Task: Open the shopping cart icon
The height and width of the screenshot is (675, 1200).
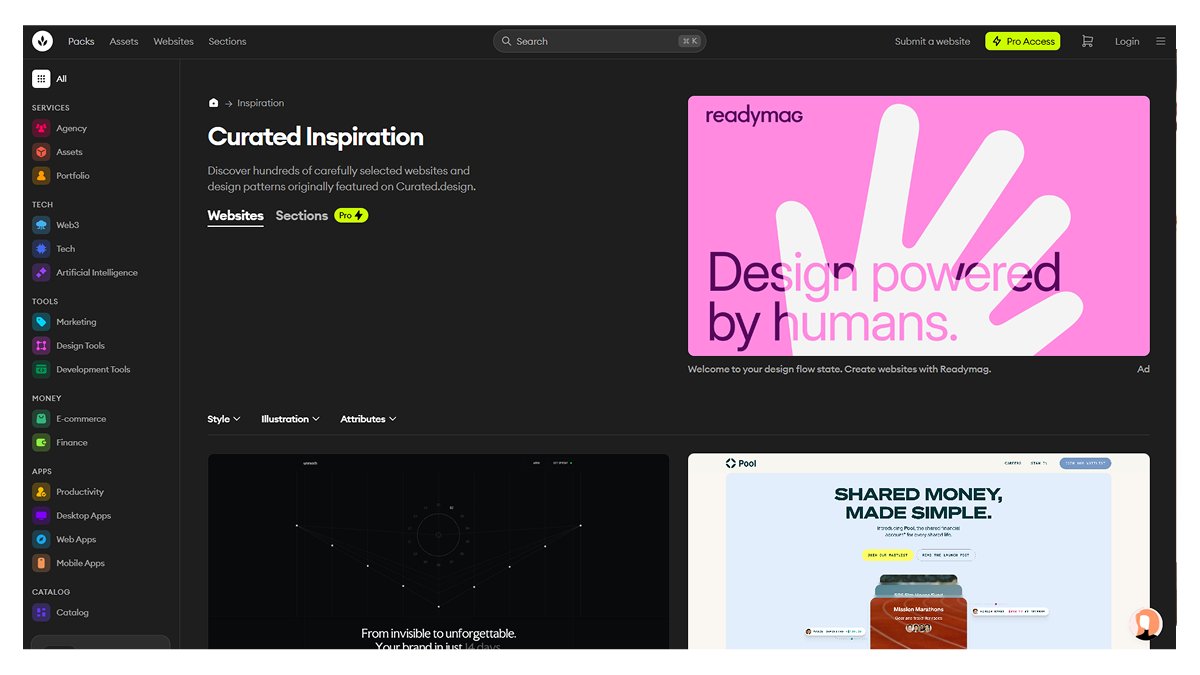Action: (1087, 41)
